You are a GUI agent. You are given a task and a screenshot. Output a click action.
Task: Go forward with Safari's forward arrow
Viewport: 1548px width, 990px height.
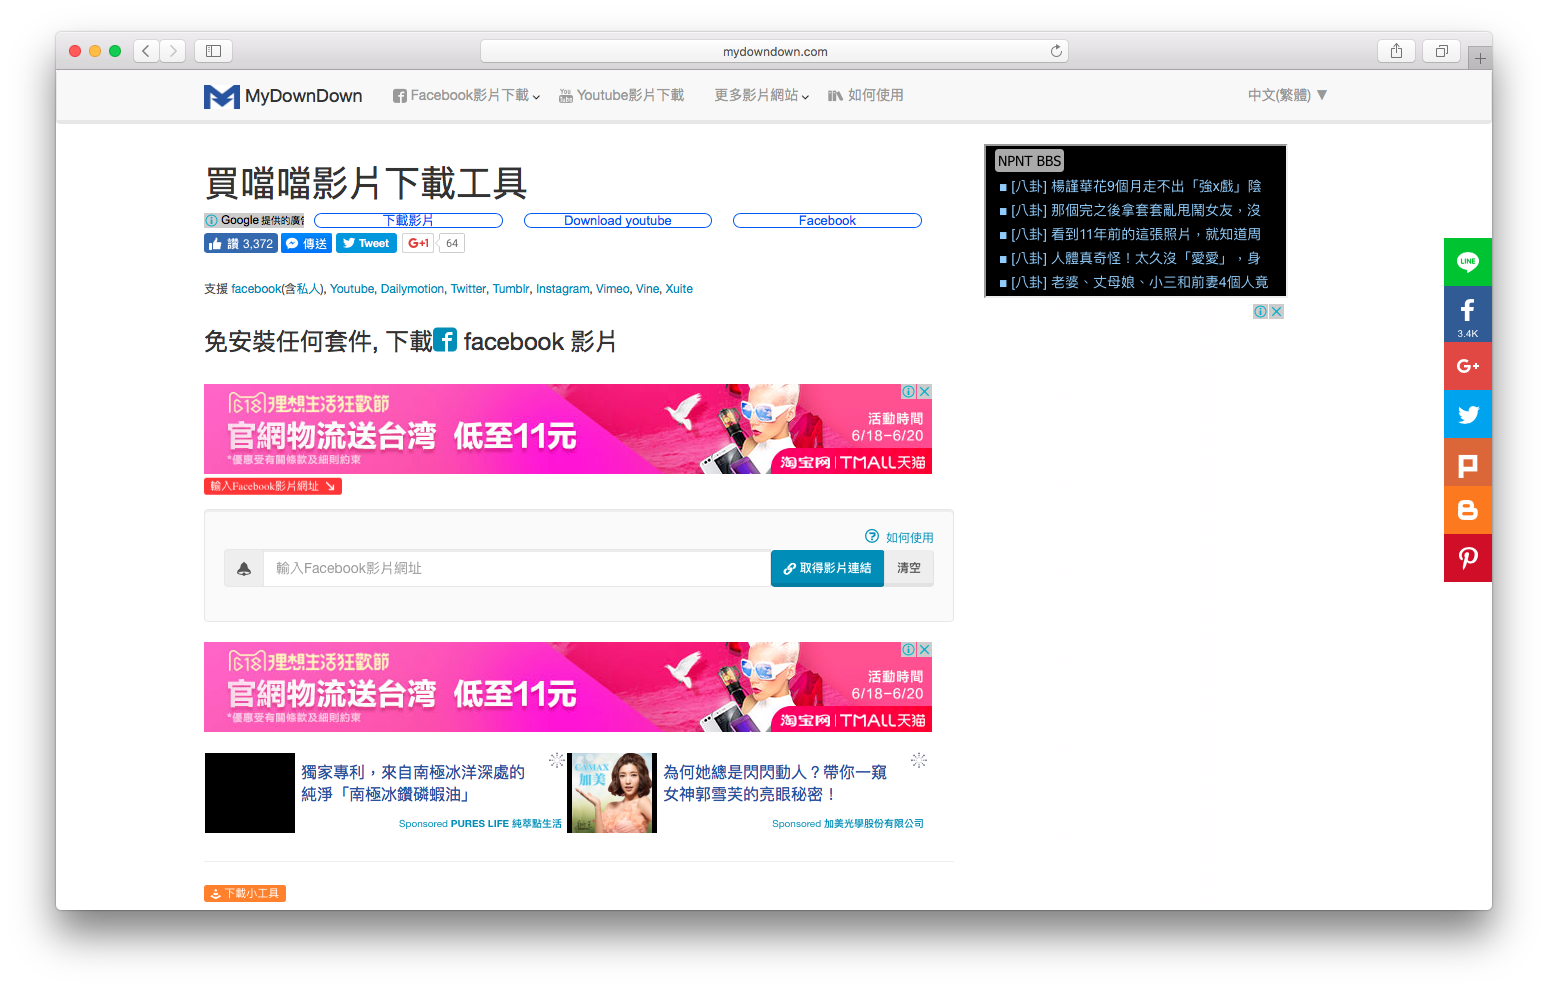point(173,51)
